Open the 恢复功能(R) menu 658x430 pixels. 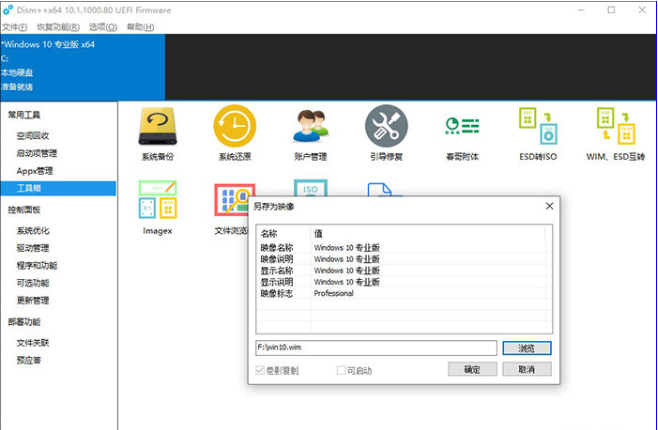tap(58, 27)
